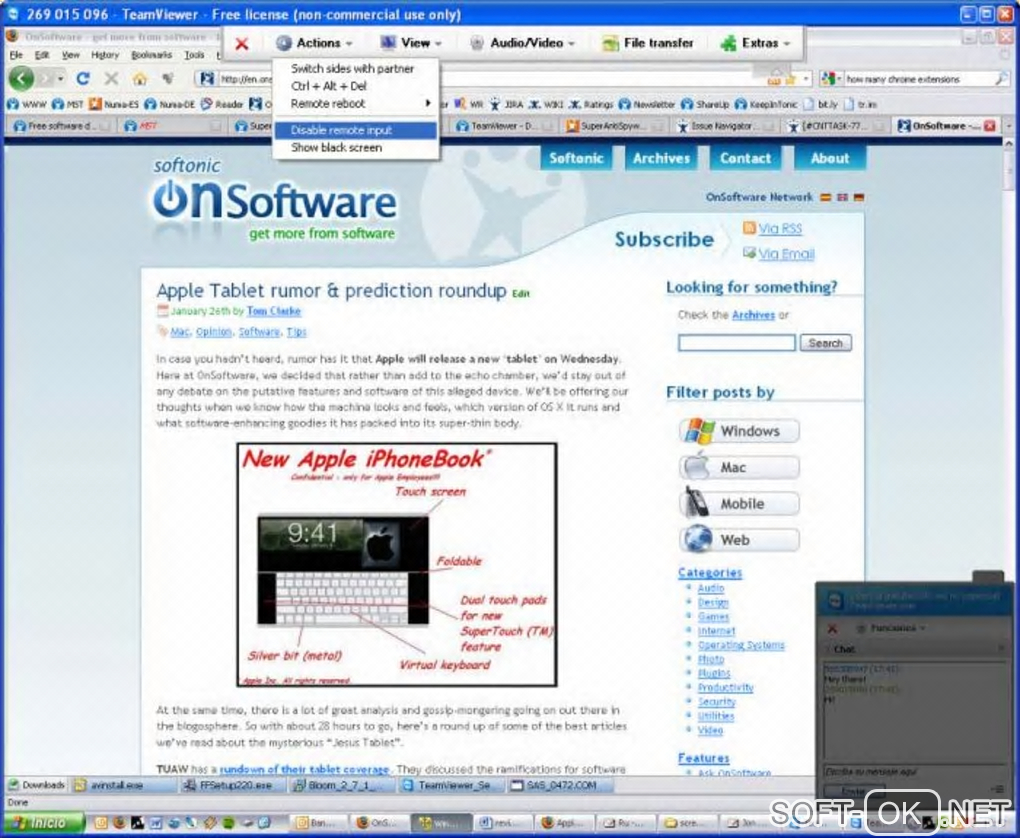Go to browser Home icon
The width and height of the screenshot is (1020, 838).
click(x=139, y=79)
